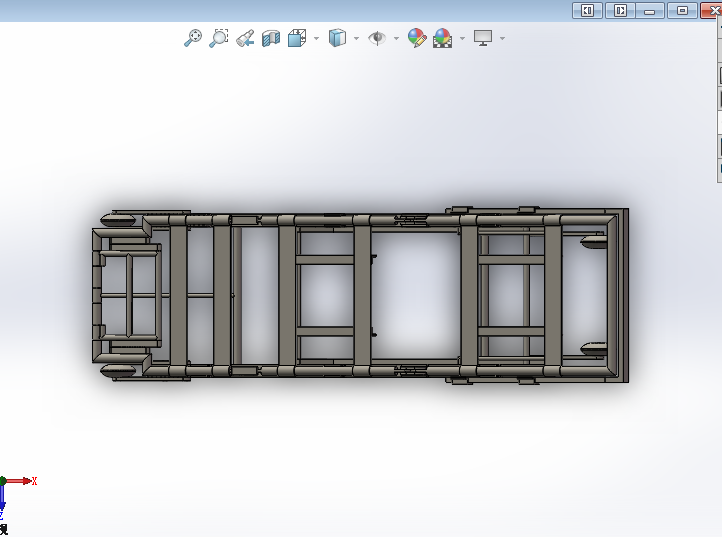This screenshot has width=722, height=537.
Task: Tile the document window to the left
Action: coord(587,10)
